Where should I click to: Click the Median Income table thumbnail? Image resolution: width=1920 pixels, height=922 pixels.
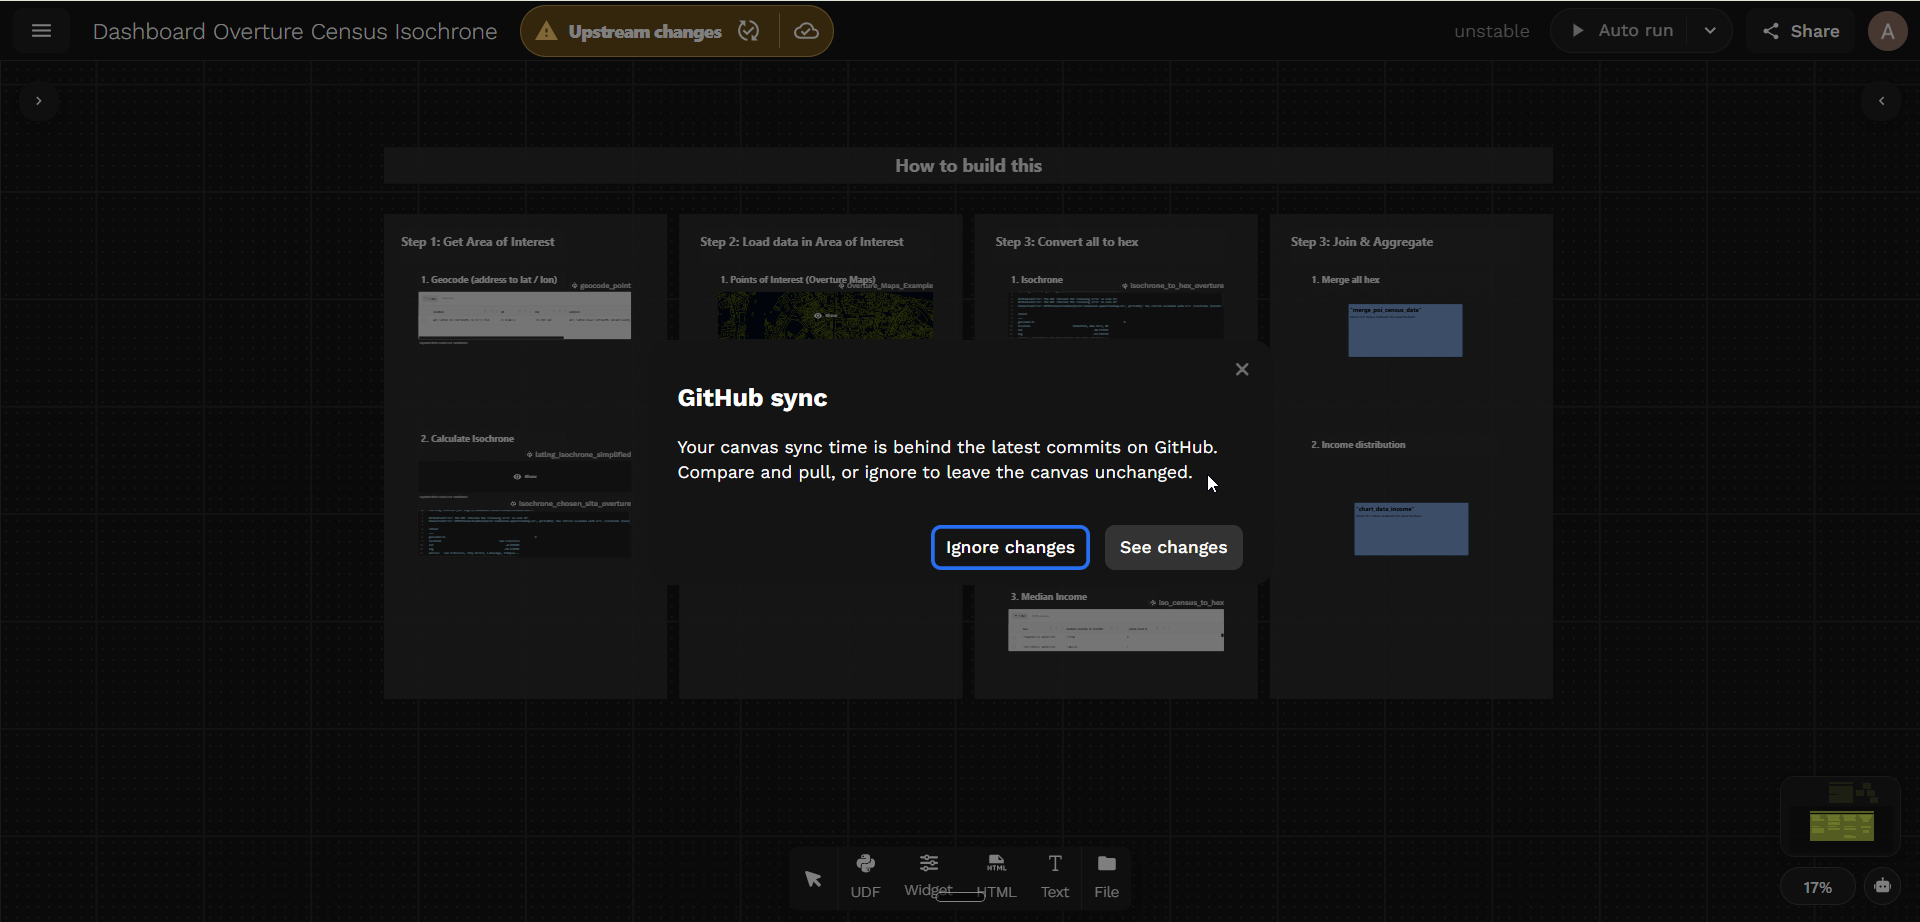click(x=1116, y=630)
